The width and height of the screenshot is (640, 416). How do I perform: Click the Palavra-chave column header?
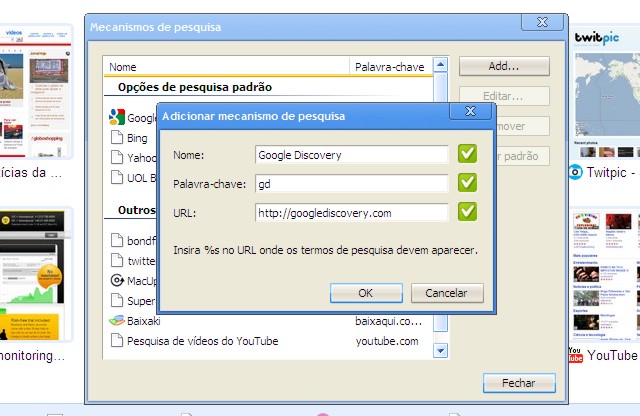coord(391,67)
